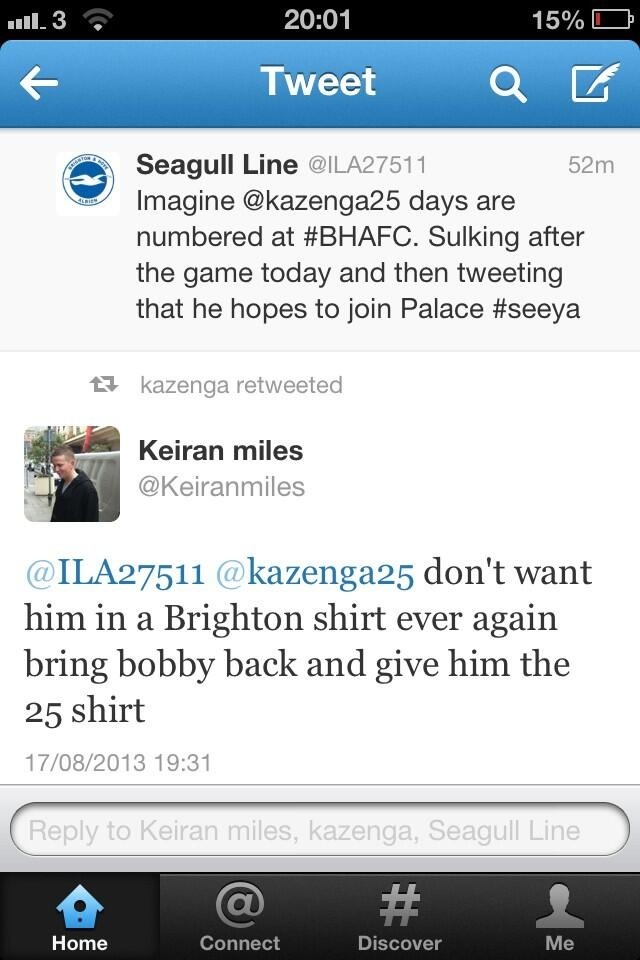Viewport: 640px width, 960px height.
Task: Tap the reply input field
Action: click(x=320, y=830)
